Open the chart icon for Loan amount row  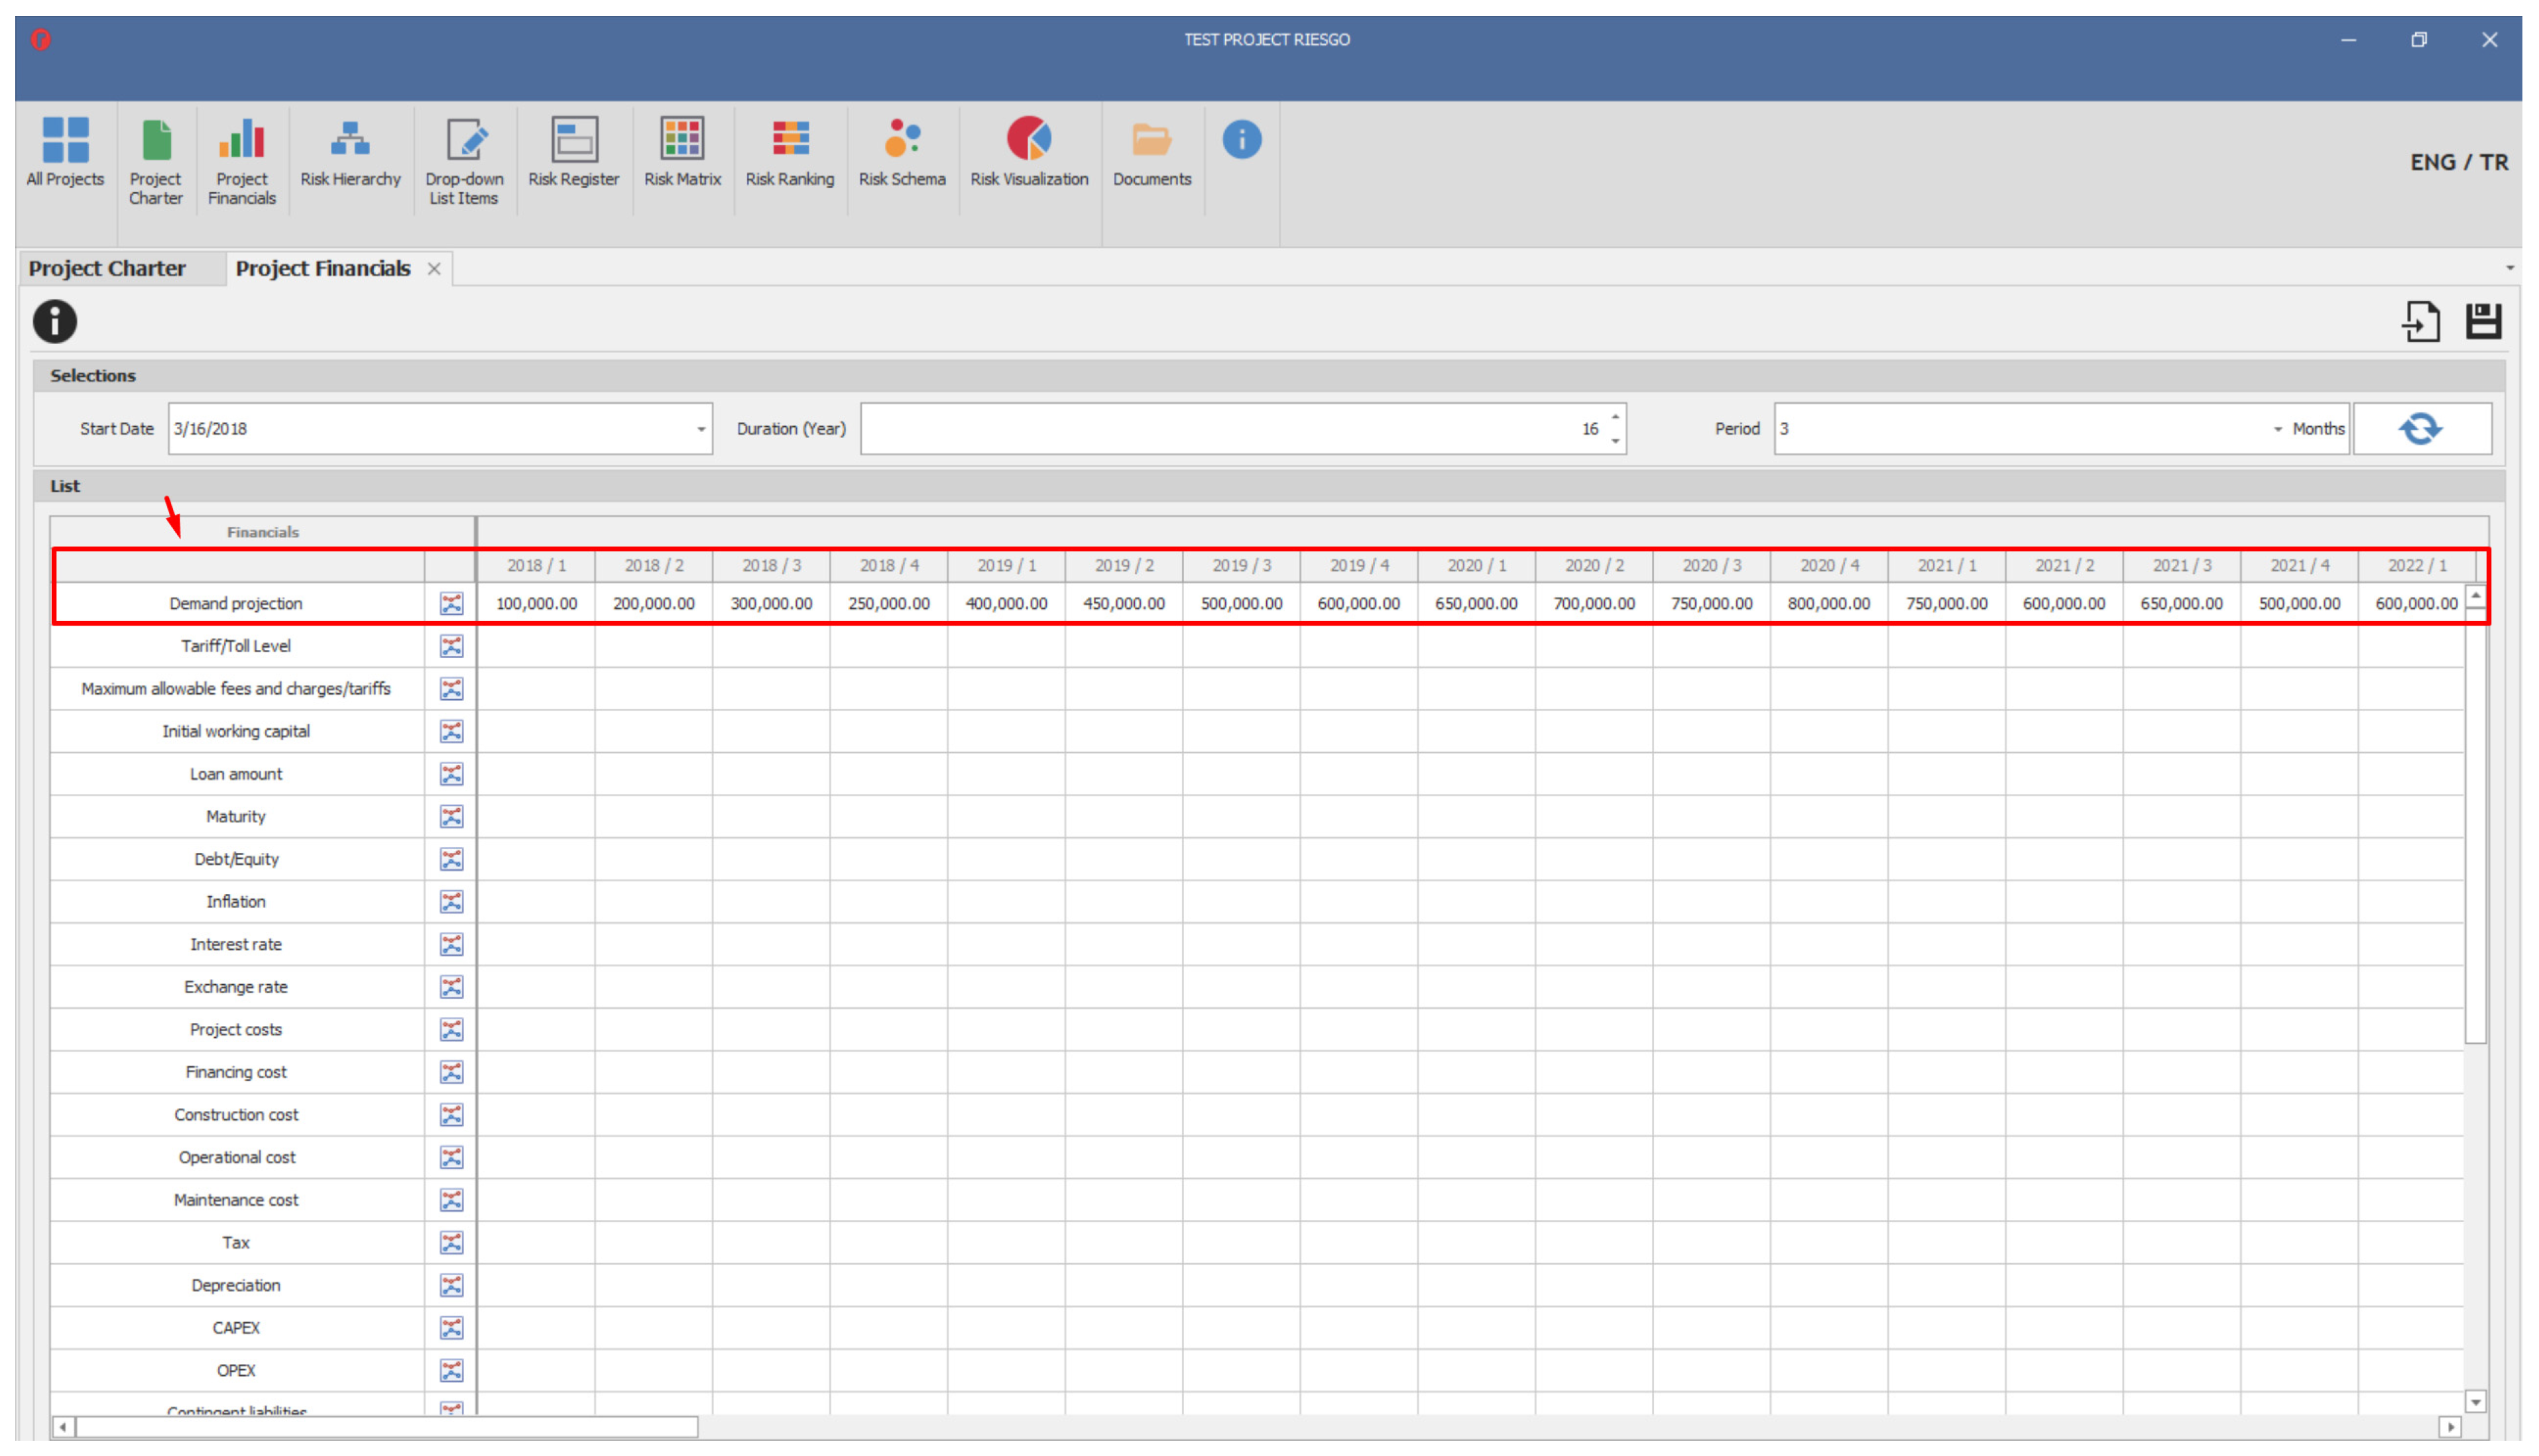pyautogui.click(x=451, y=774)
